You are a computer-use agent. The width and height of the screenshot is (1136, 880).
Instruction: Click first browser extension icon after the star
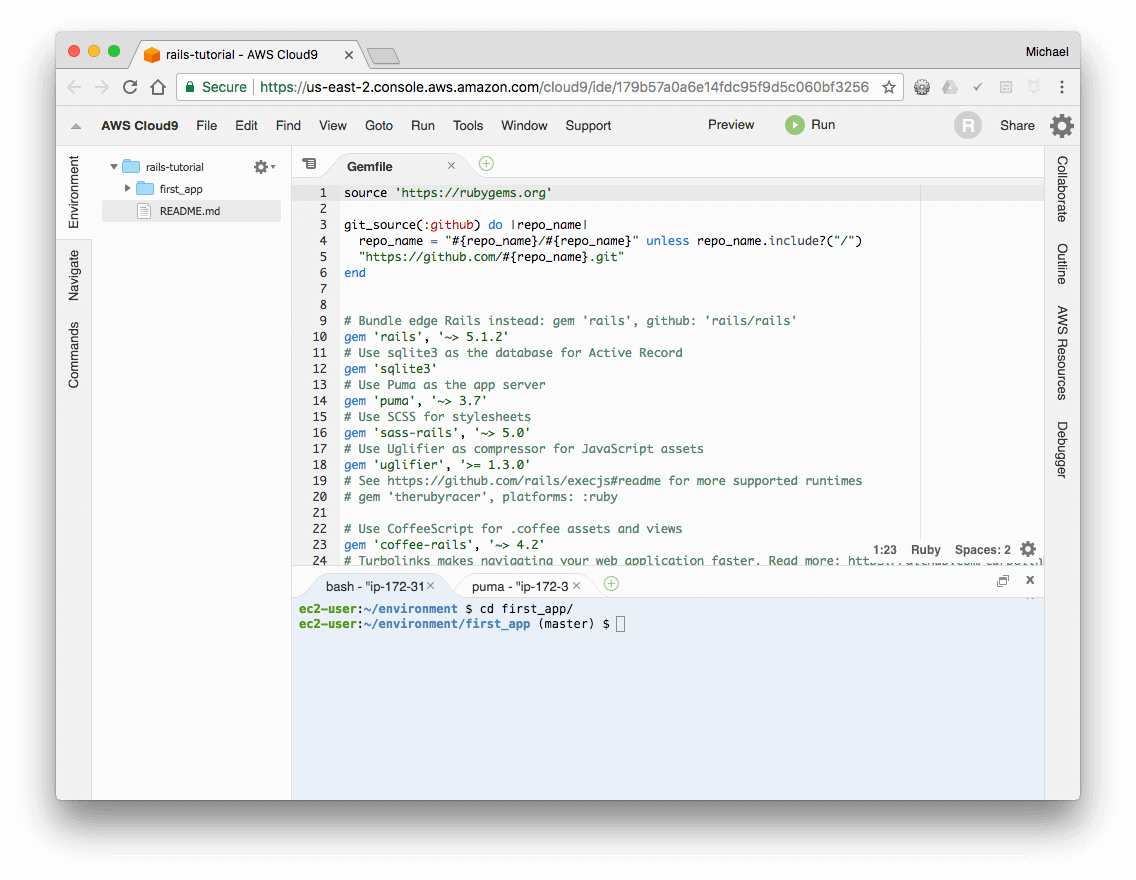(922, 87)
